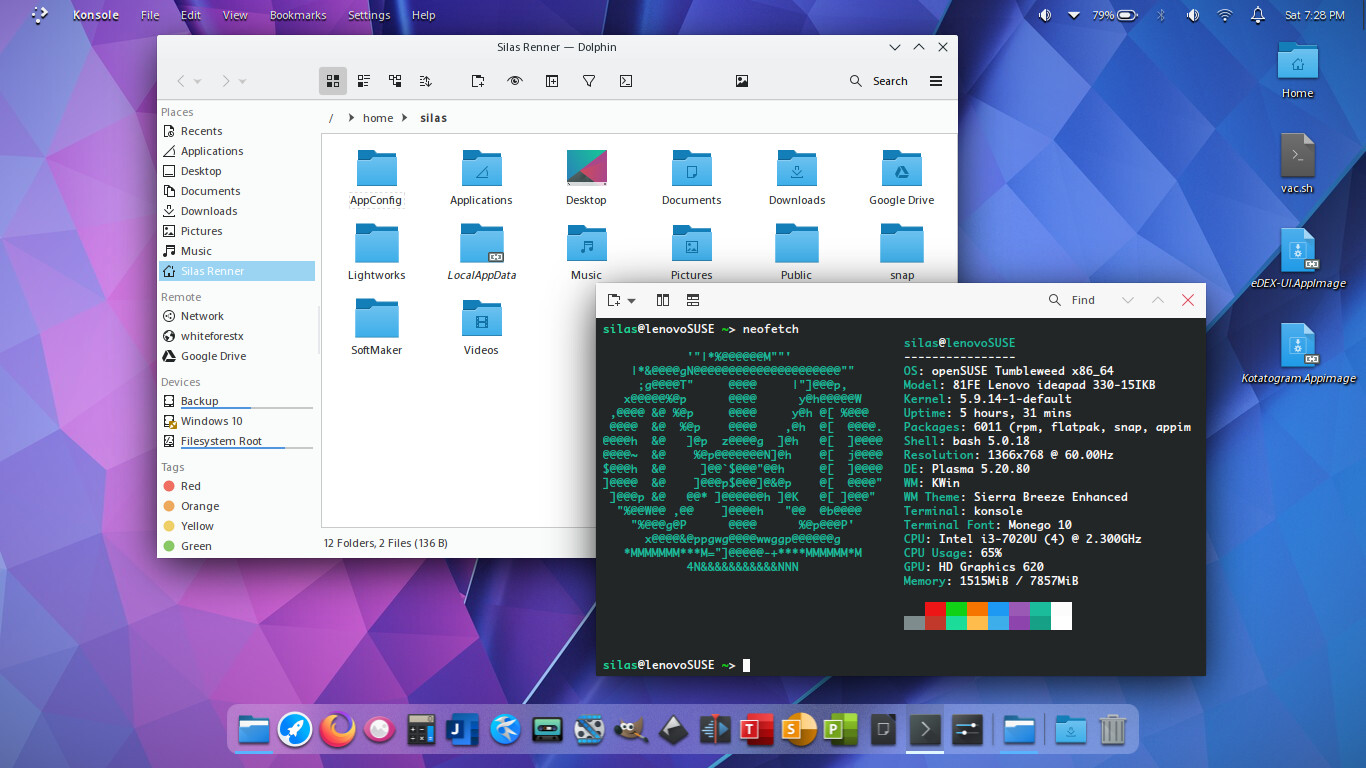Click the Search button in Dolphin
Viewport: 1366px width, 768px height.
[x=878, y=81]
